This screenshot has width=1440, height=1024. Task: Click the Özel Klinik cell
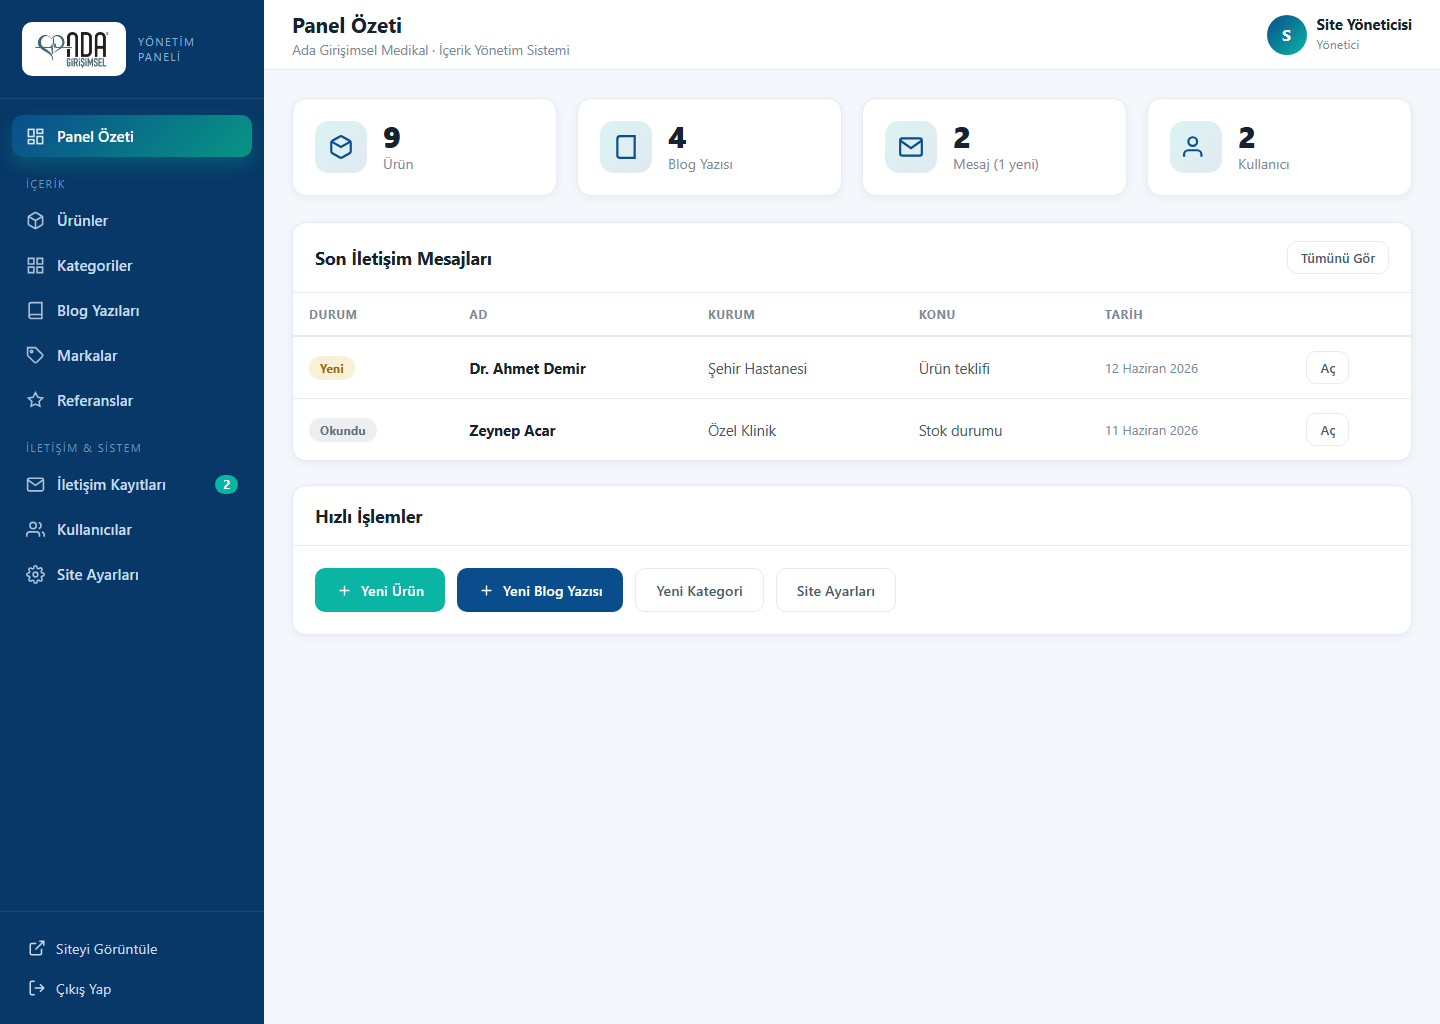click(742, 431)
